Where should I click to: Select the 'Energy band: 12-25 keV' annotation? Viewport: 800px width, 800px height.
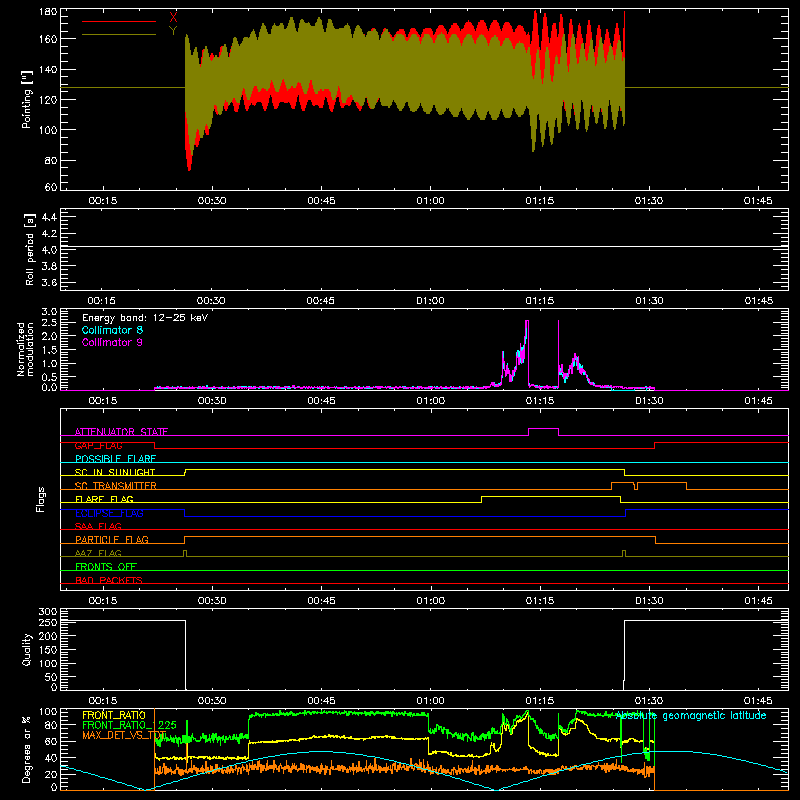[145, 318]
